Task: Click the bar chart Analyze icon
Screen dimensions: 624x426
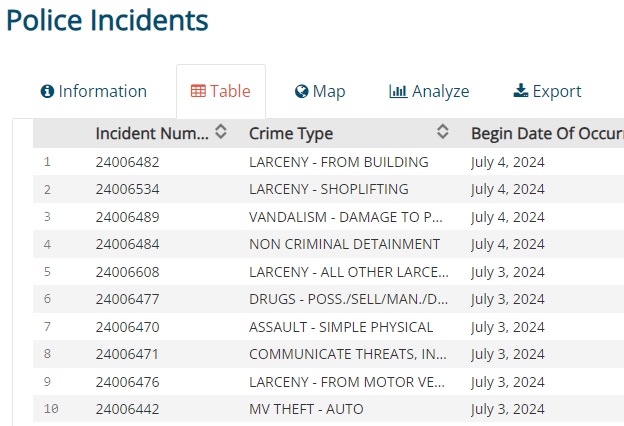Action: tap(398, 91)
